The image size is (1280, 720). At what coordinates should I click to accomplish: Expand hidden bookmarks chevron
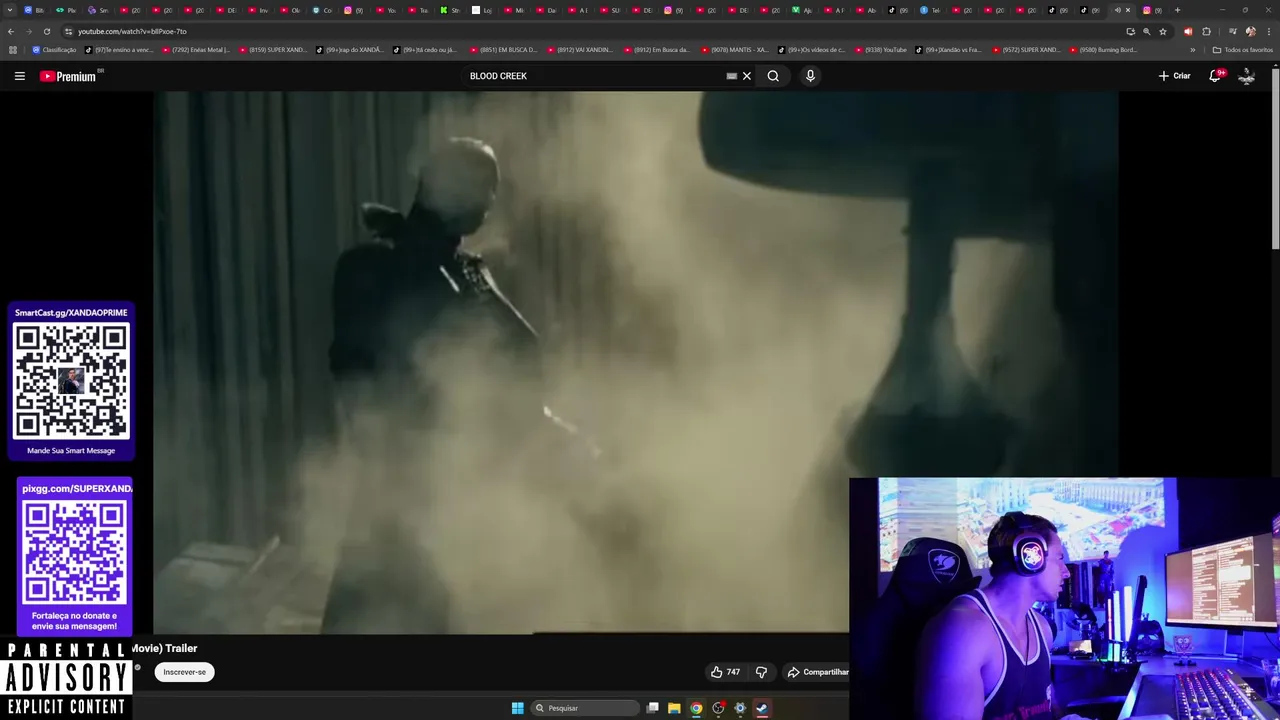[x=1192, y=50]
